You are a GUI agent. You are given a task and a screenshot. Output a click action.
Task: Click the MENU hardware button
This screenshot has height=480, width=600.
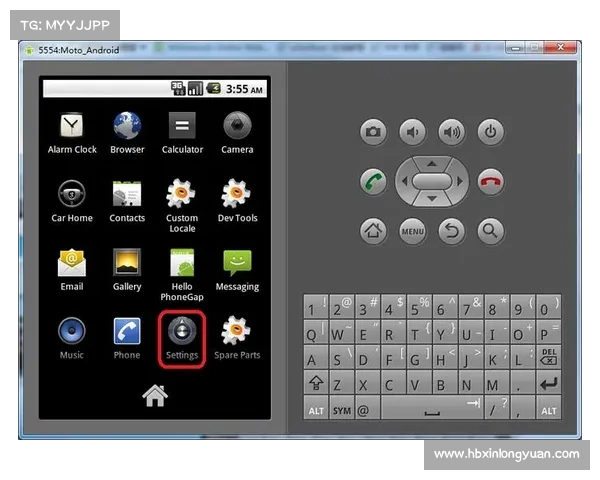click(x=412, y=231)
